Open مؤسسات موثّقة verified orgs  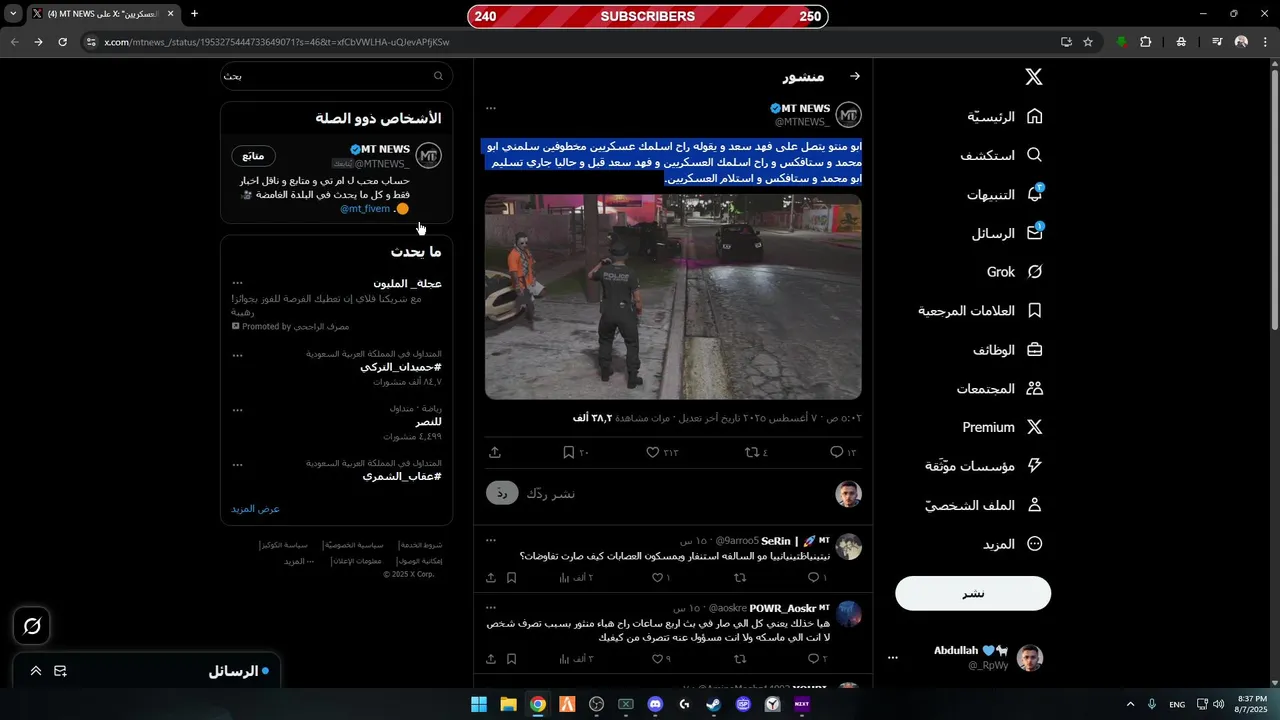[983, 466]
